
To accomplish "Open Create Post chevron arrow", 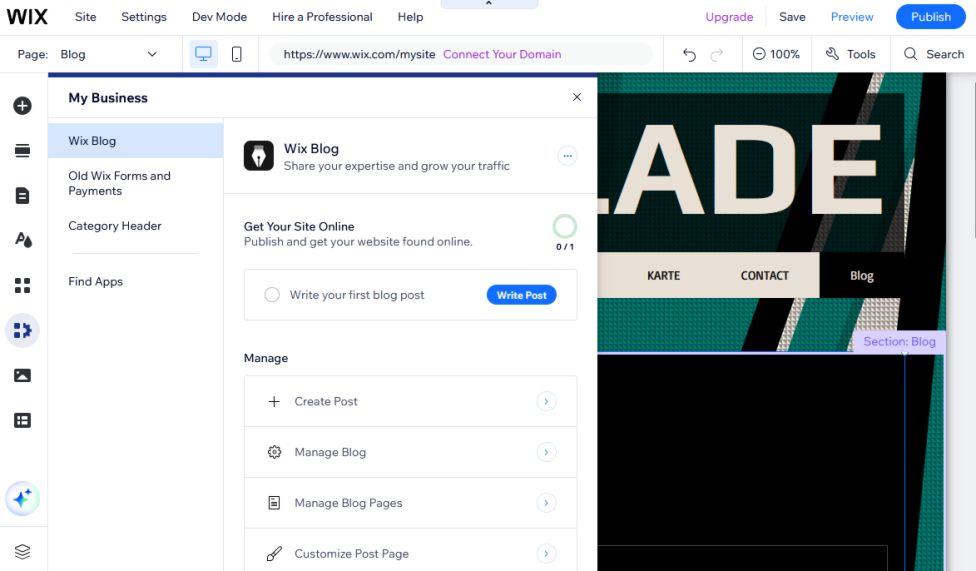I will tap(546, 402).
